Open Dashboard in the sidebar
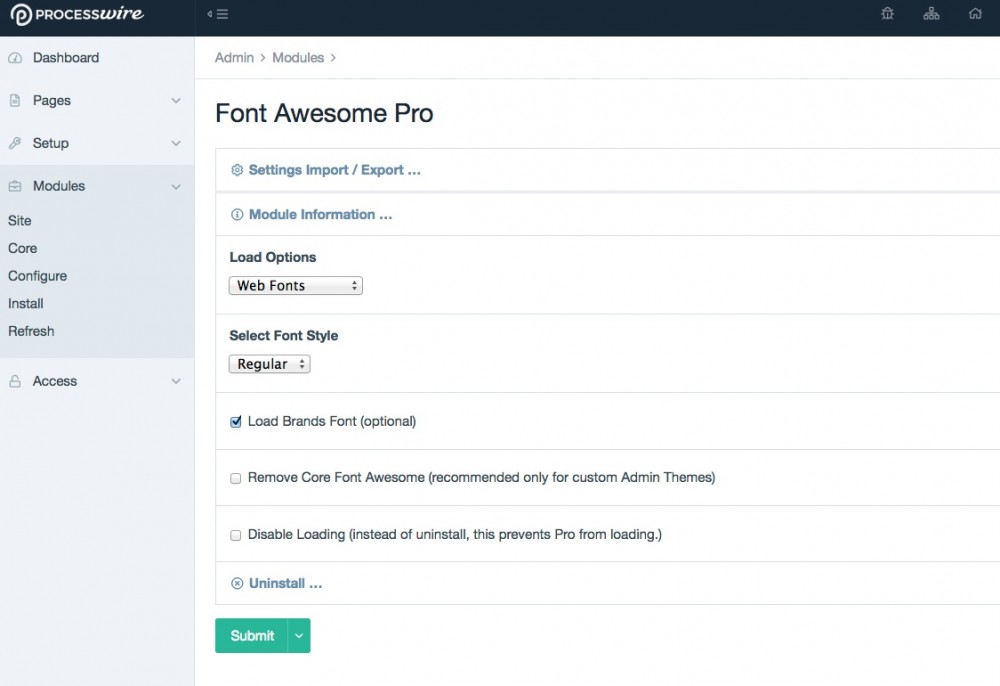The width and height of the screenshot is (1000, 686). click(66, 58)
